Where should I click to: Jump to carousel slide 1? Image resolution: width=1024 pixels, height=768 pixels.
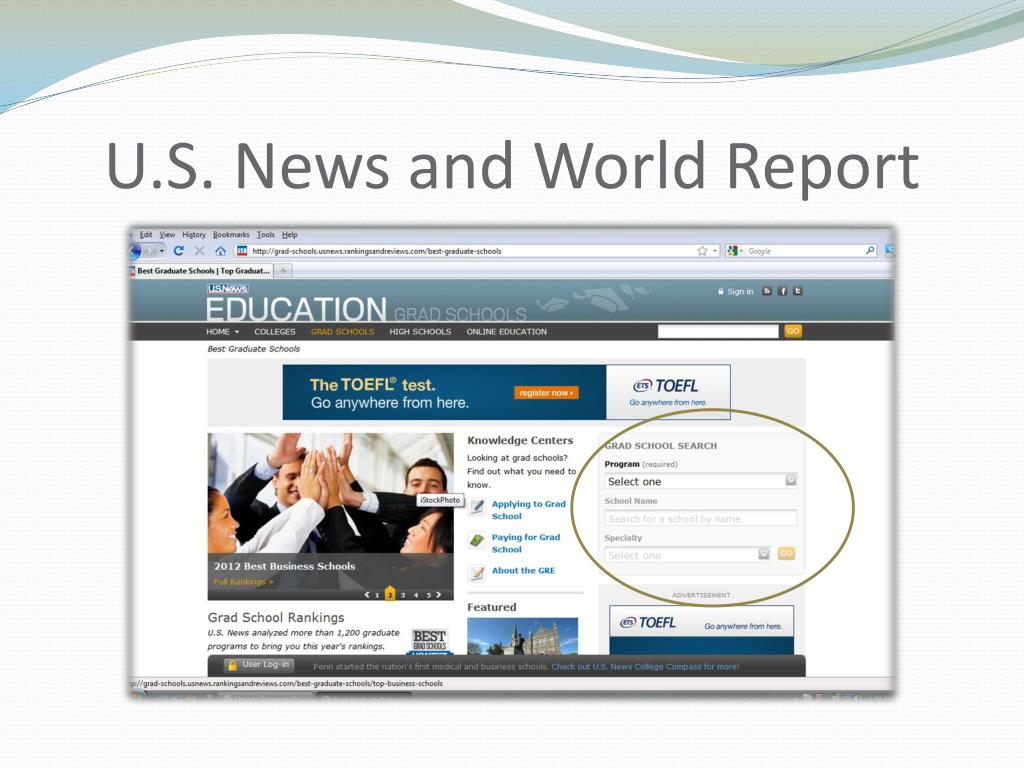pyautogui.click(x=377, y=595)
